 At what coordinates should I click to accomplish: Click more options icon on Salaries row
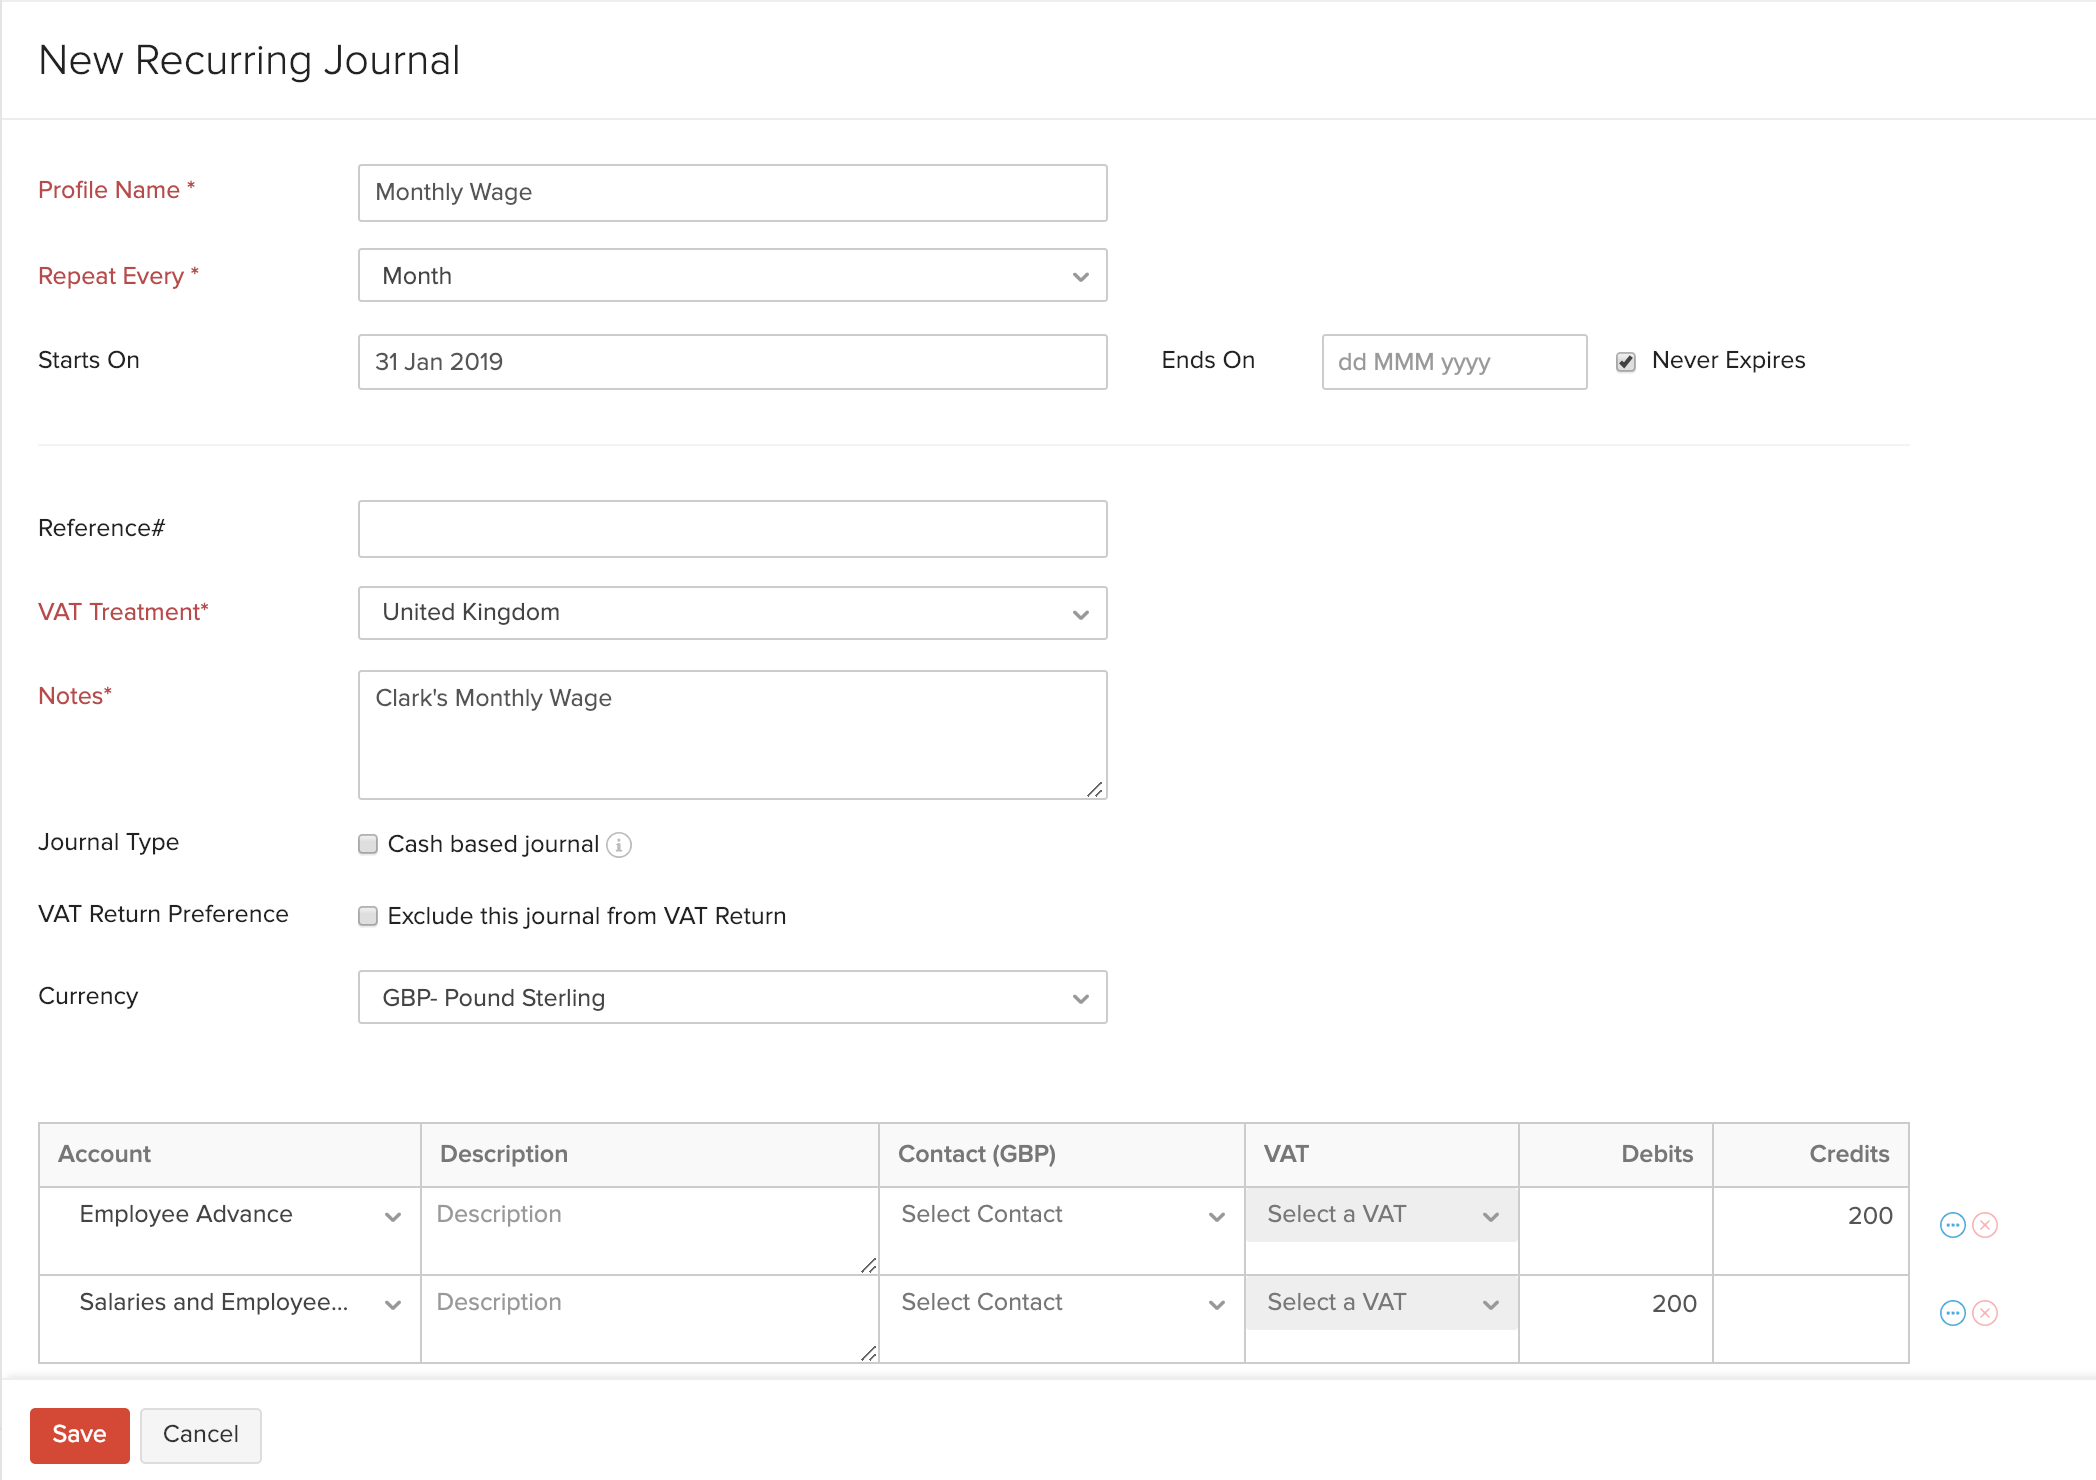click(x=1952, y=1313)
